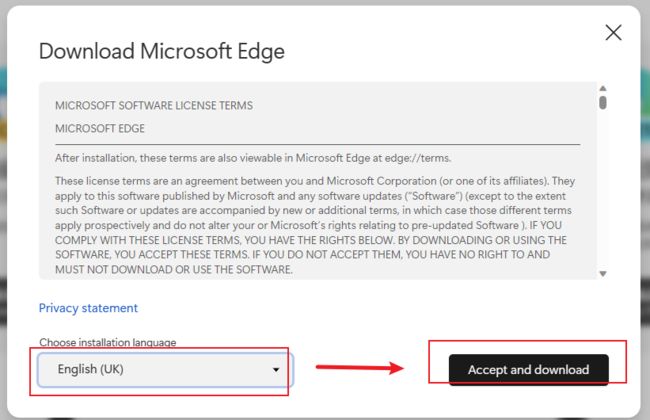
Task: Click the 'After installation' sentence
Action: 253,158
